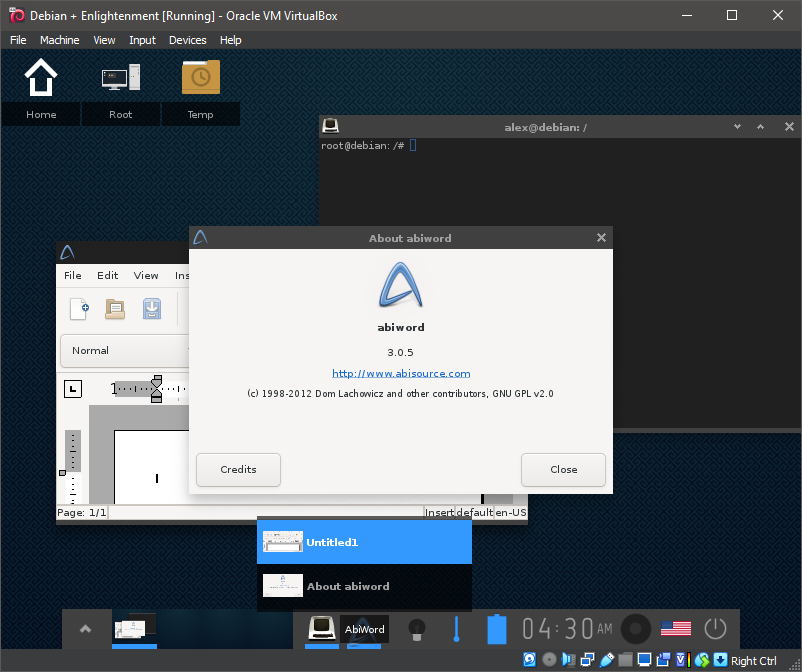Open the terminal window's down-arrow menu
The width and height of the screenshot is (802, 672).
[737, 127]
